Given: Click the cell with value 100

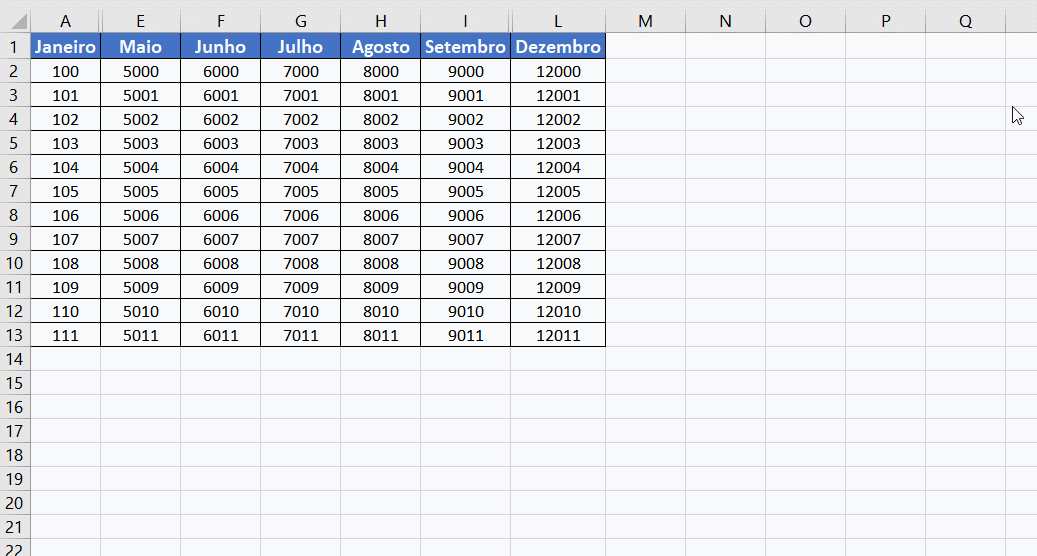Looking at the screenshot, I should click(x=65, y=71).
